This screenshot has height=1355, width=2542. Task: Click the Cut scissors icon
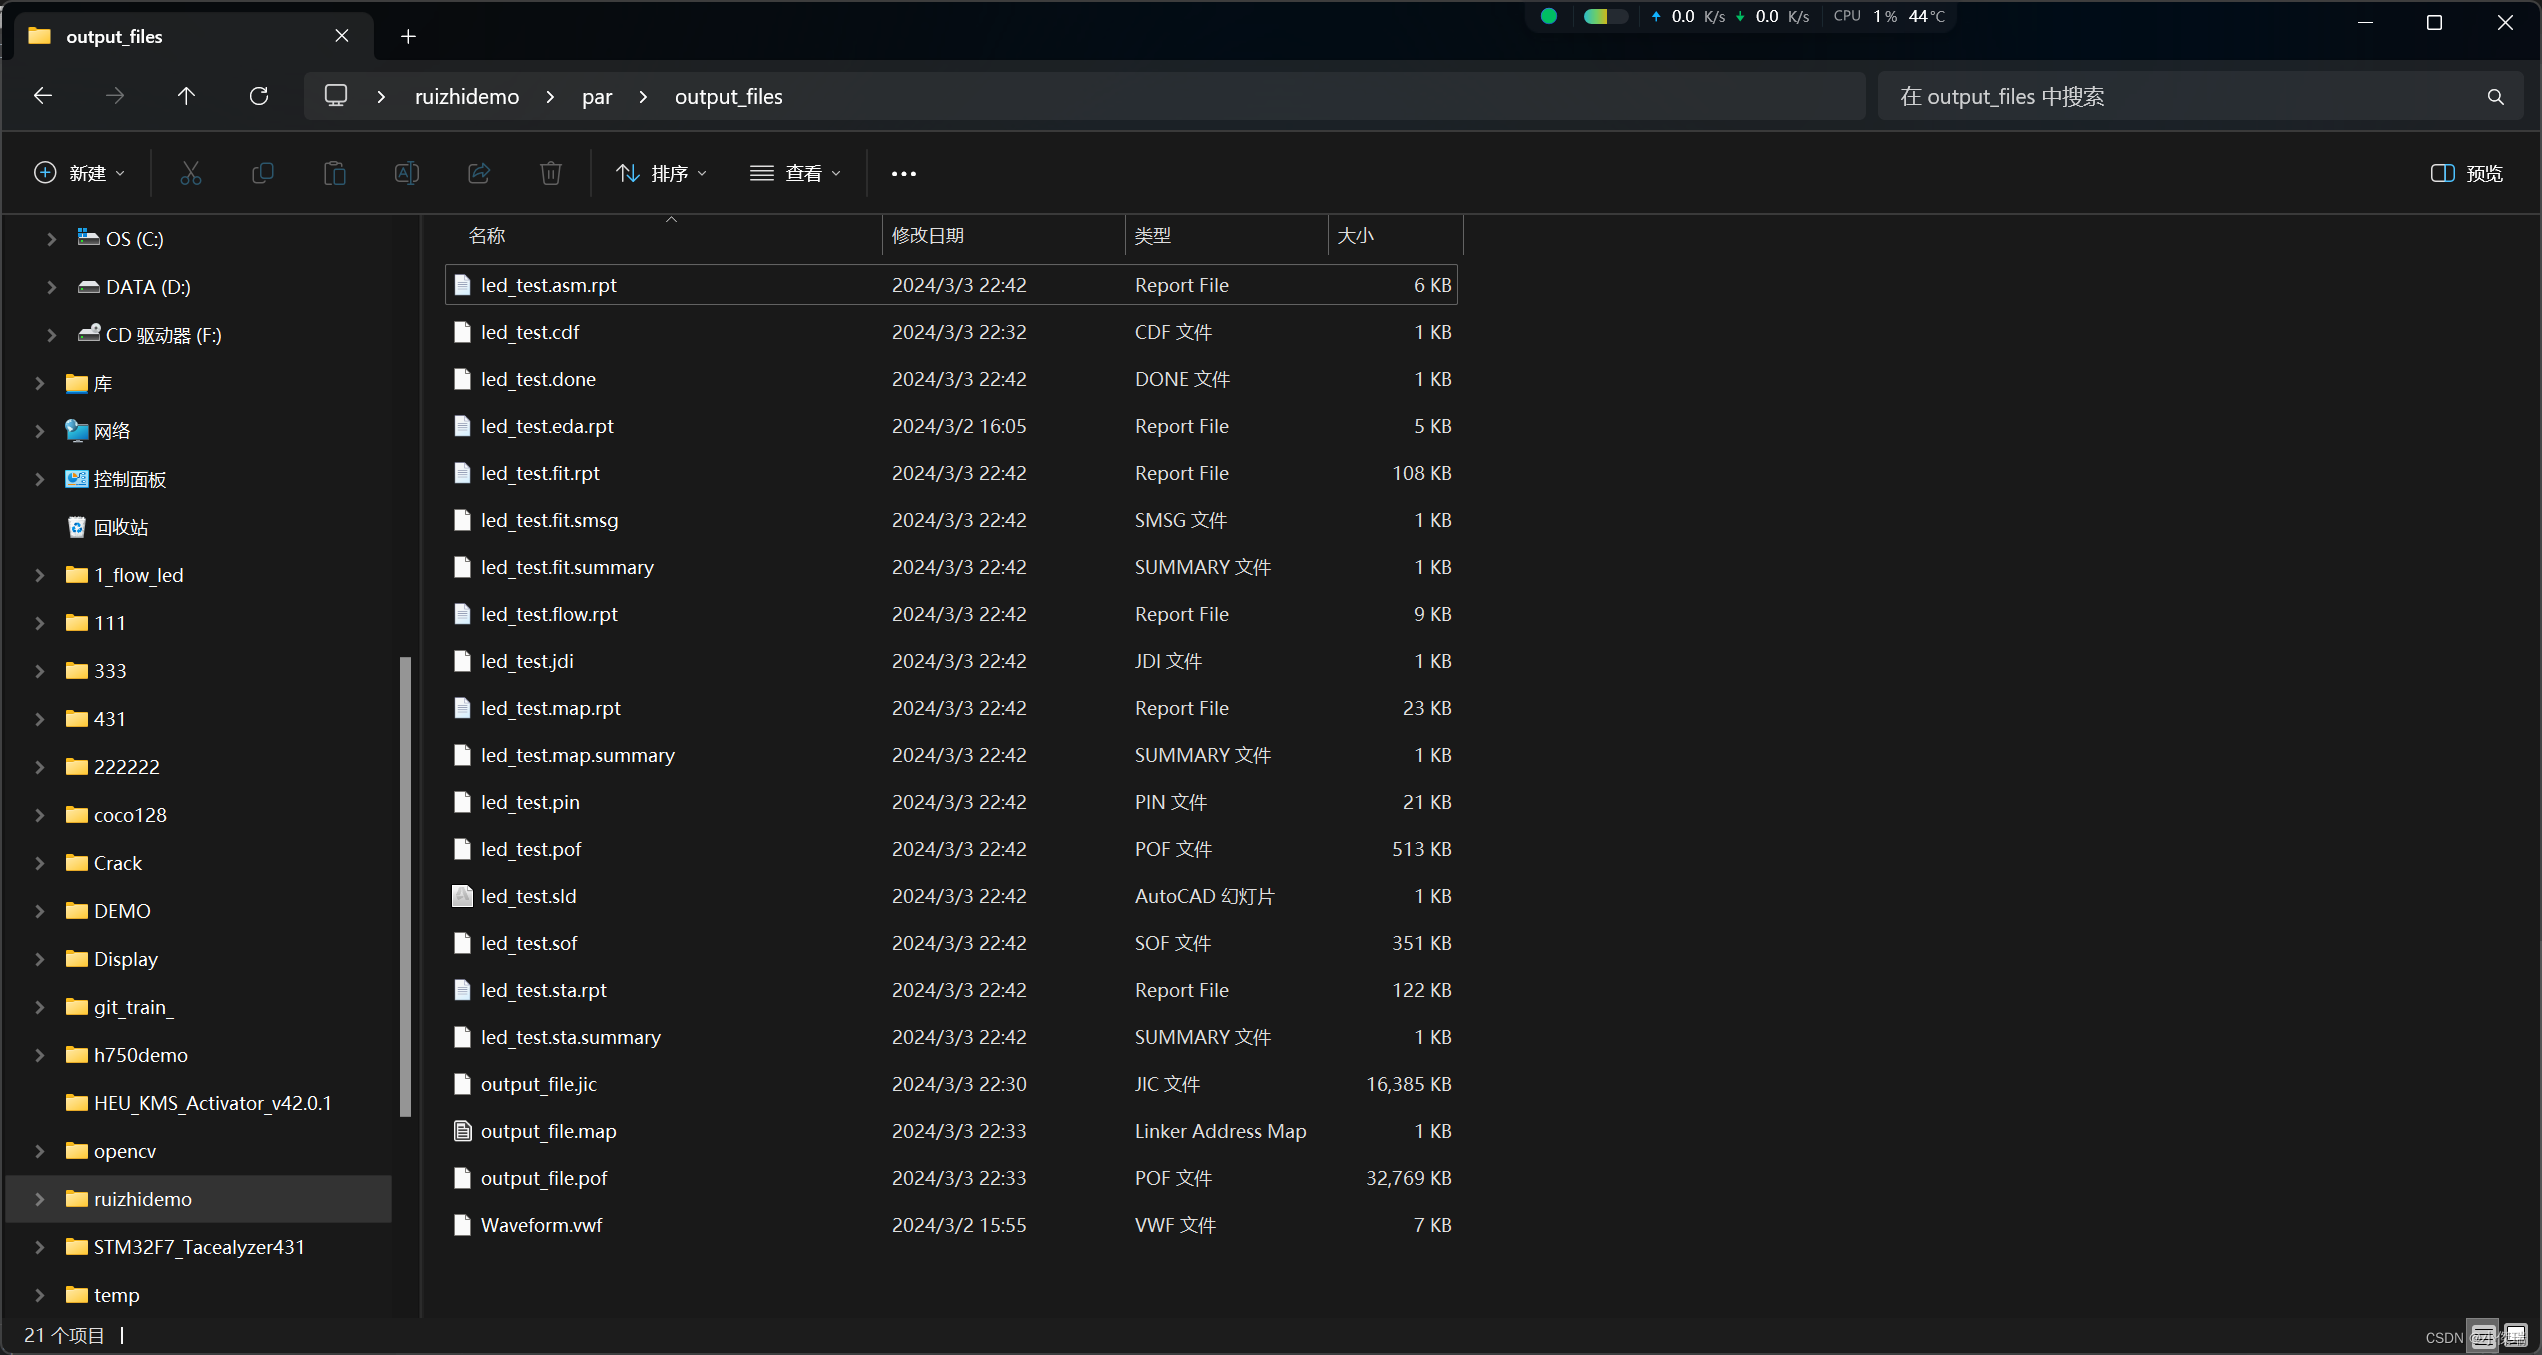(x=190, y=173)
